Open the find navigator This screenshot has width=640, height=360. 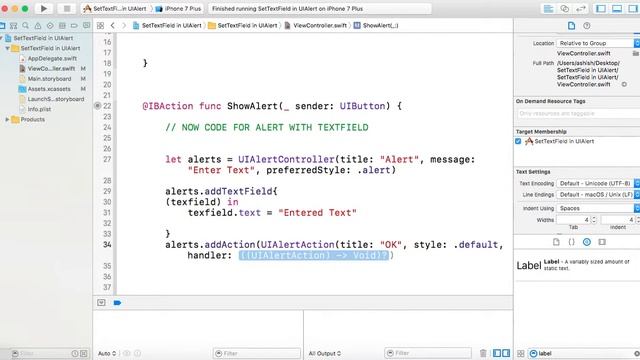coord(26,26)
